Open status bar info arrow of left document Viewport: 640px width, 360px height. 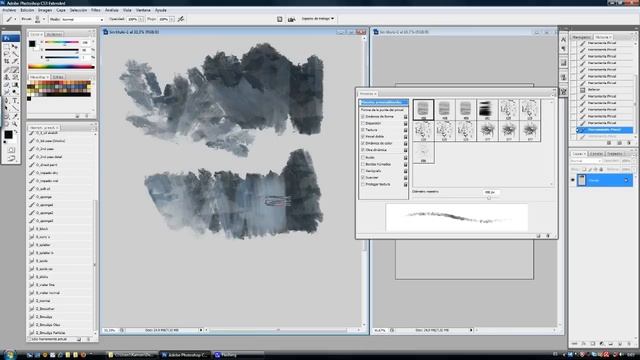(201, 330)
